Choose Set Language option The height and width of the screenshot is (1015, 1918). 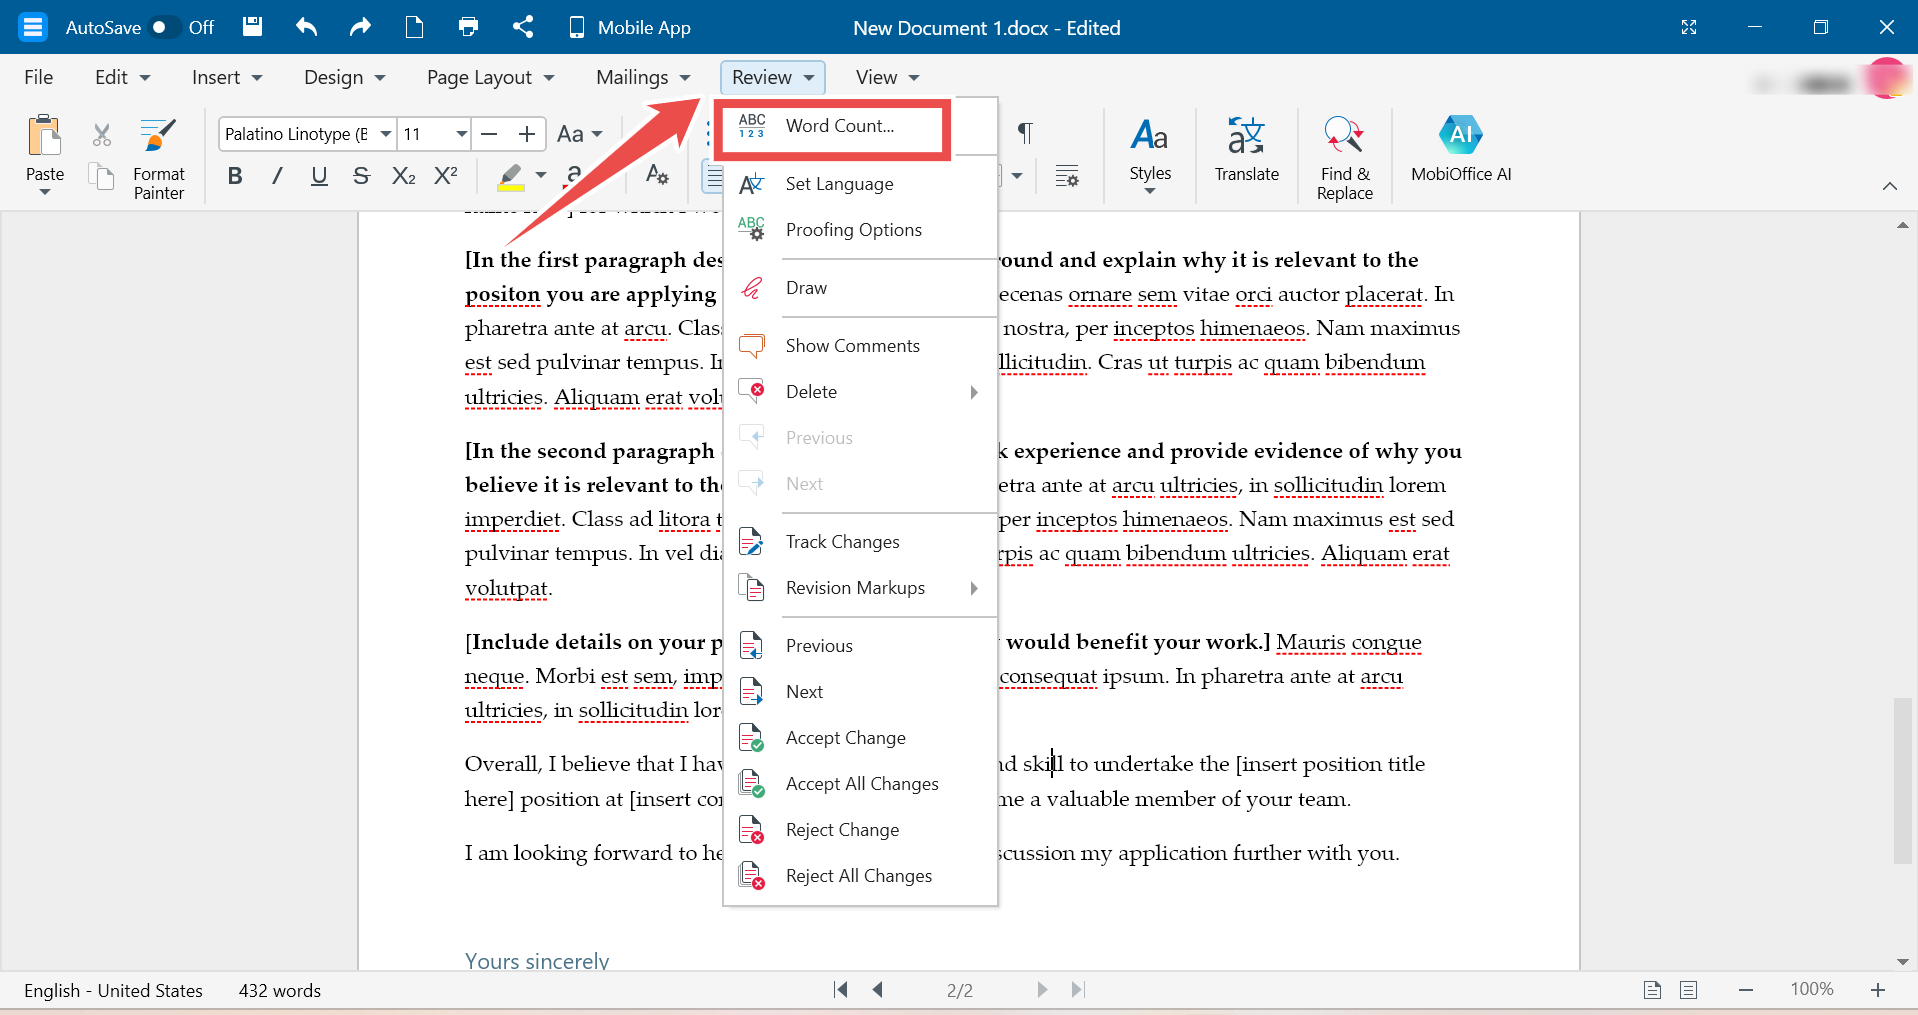point(860,184)
